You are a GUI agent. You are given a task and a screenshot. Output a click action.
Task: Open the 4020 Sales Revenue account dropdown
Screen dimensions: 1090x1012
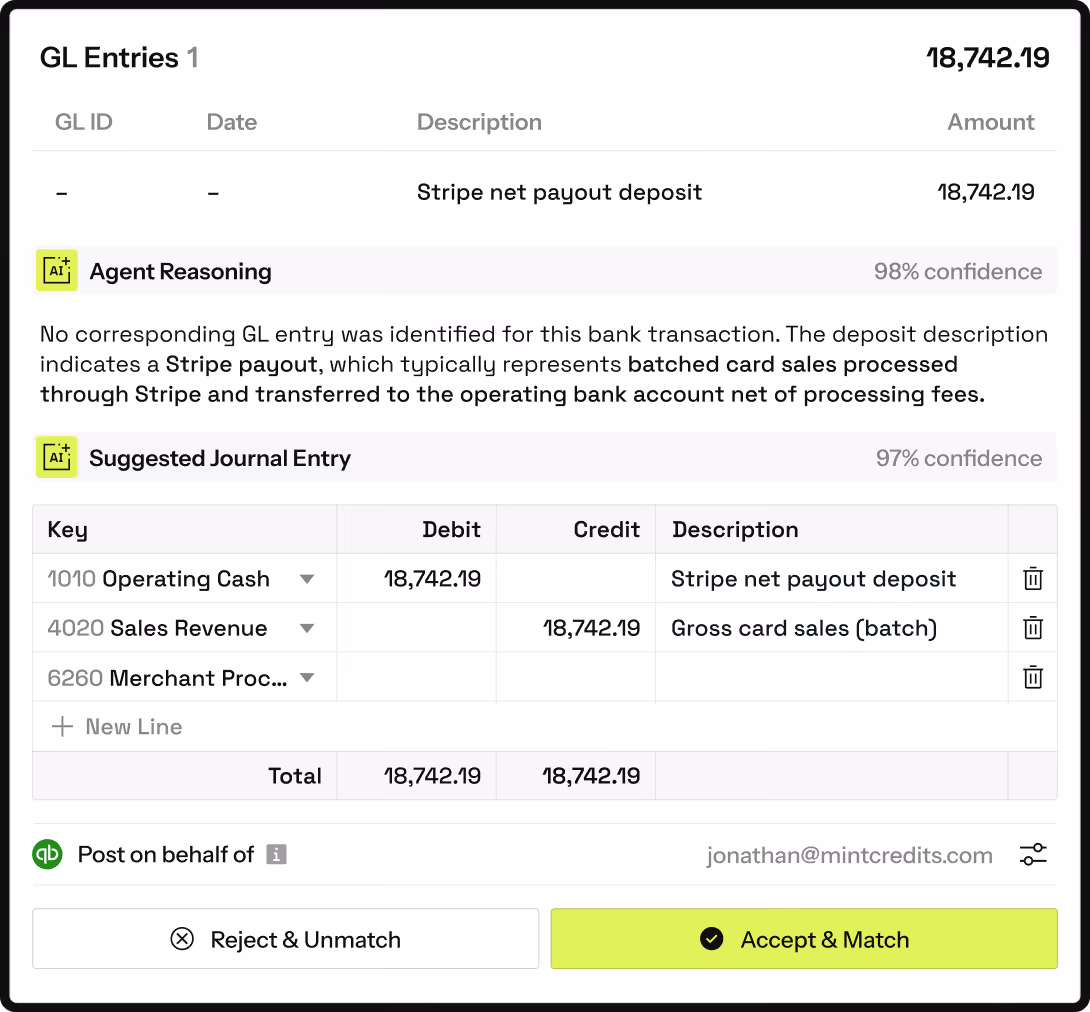[x=308, y=627]
